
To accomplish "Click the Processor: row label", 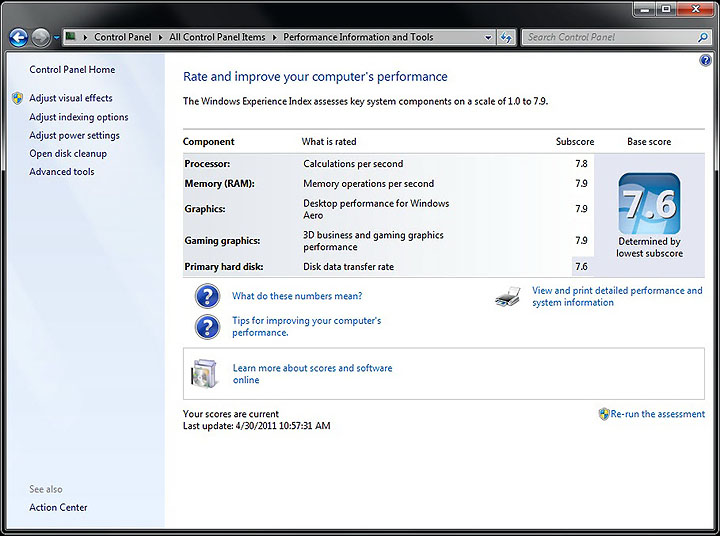I will coord(207,164).
